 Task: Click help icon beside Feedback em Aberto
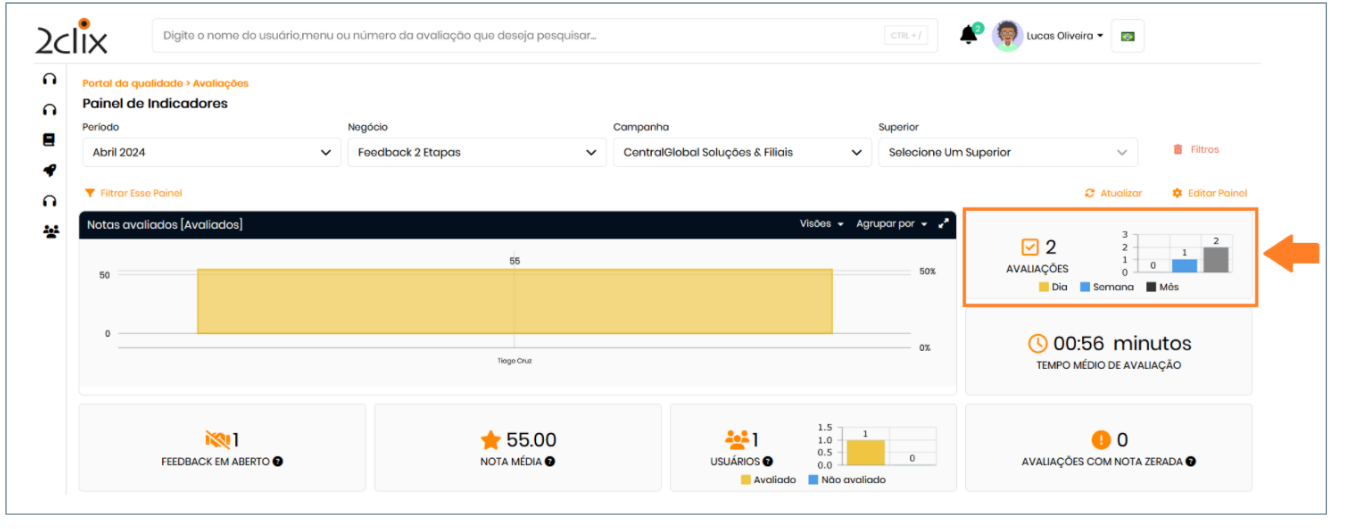pyautogui.click(x=277, y=462)
